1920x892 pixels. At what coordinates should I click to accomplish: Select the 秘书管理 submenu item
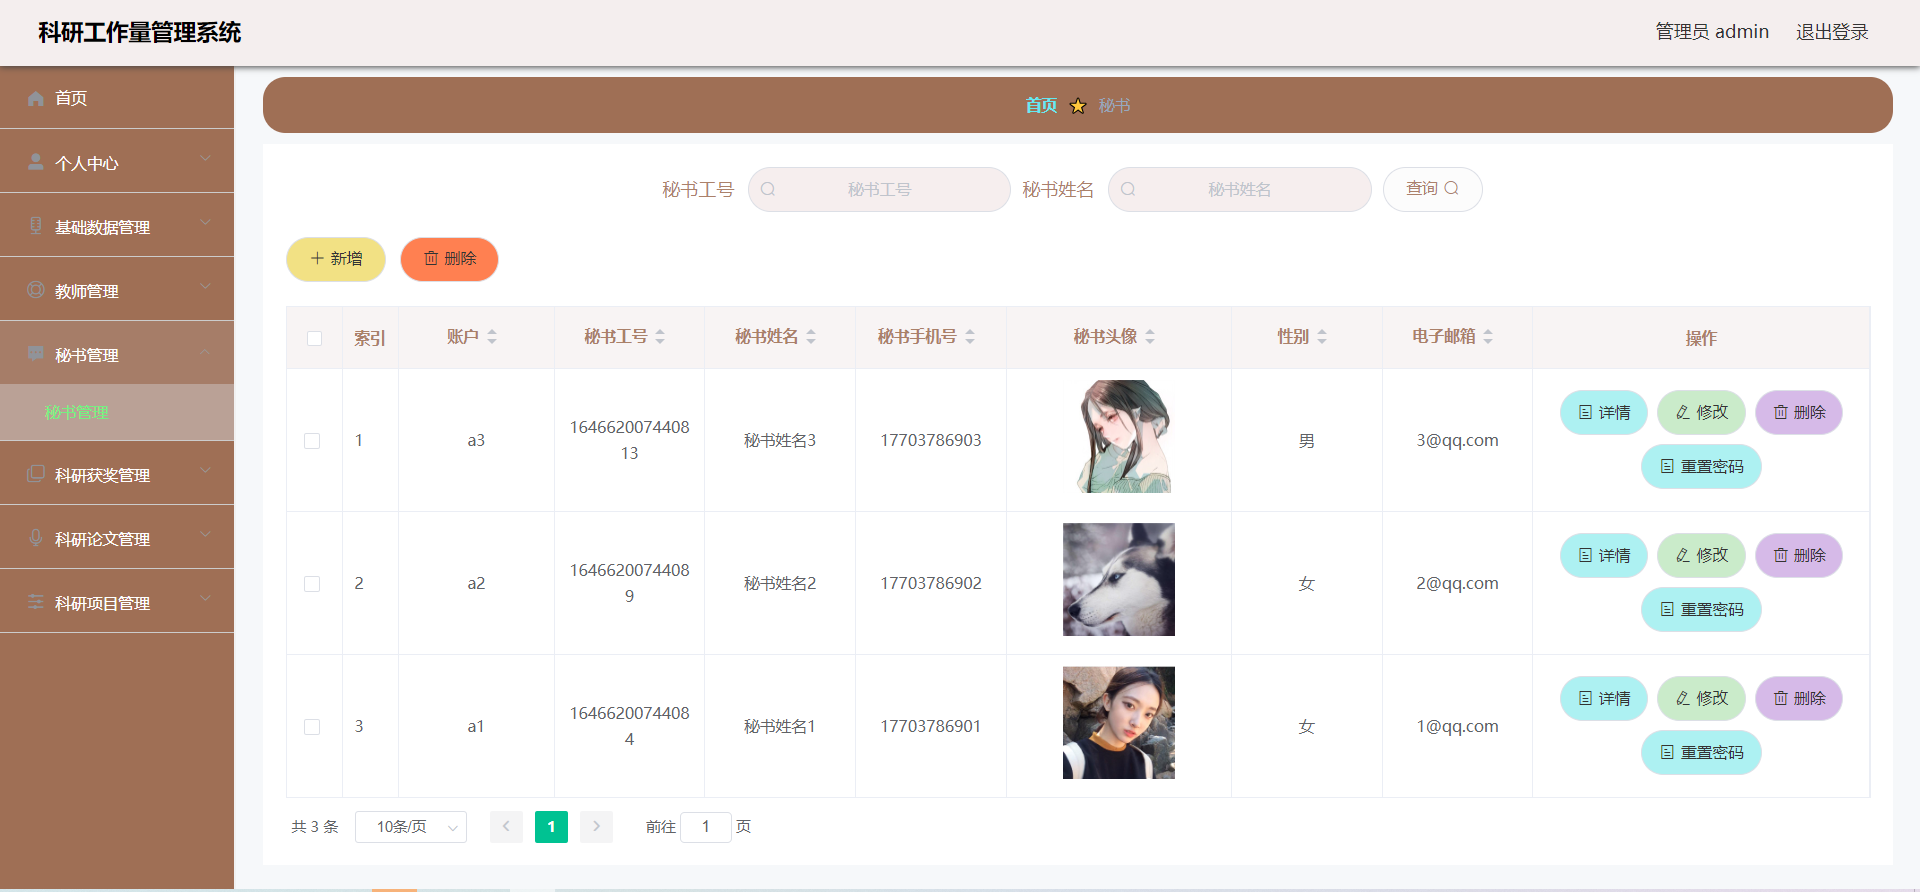117,412
